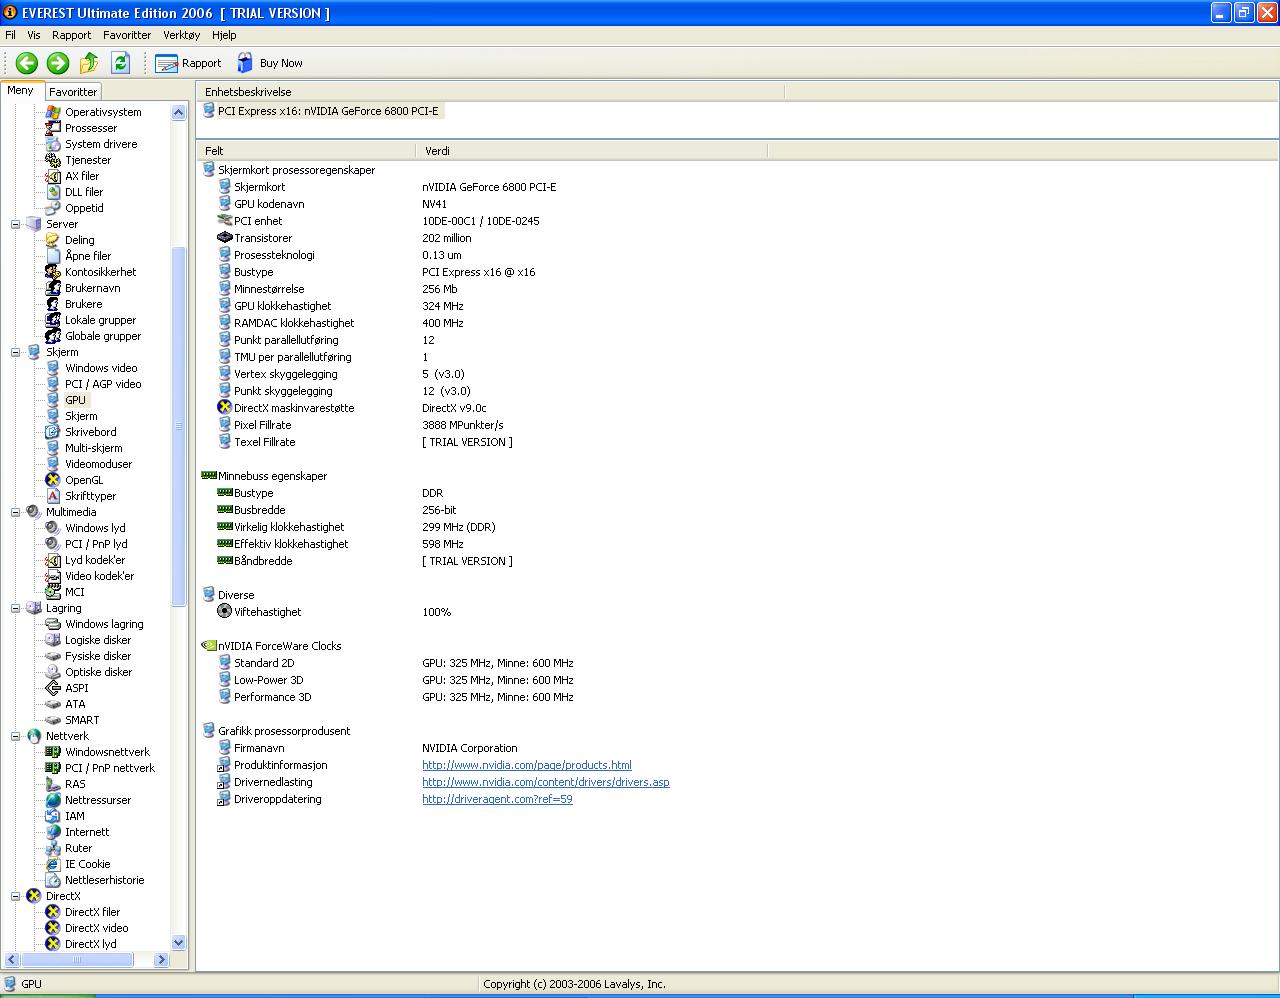
Task: Select the Viftehastighet fan speed row
Action: [334, 612]
